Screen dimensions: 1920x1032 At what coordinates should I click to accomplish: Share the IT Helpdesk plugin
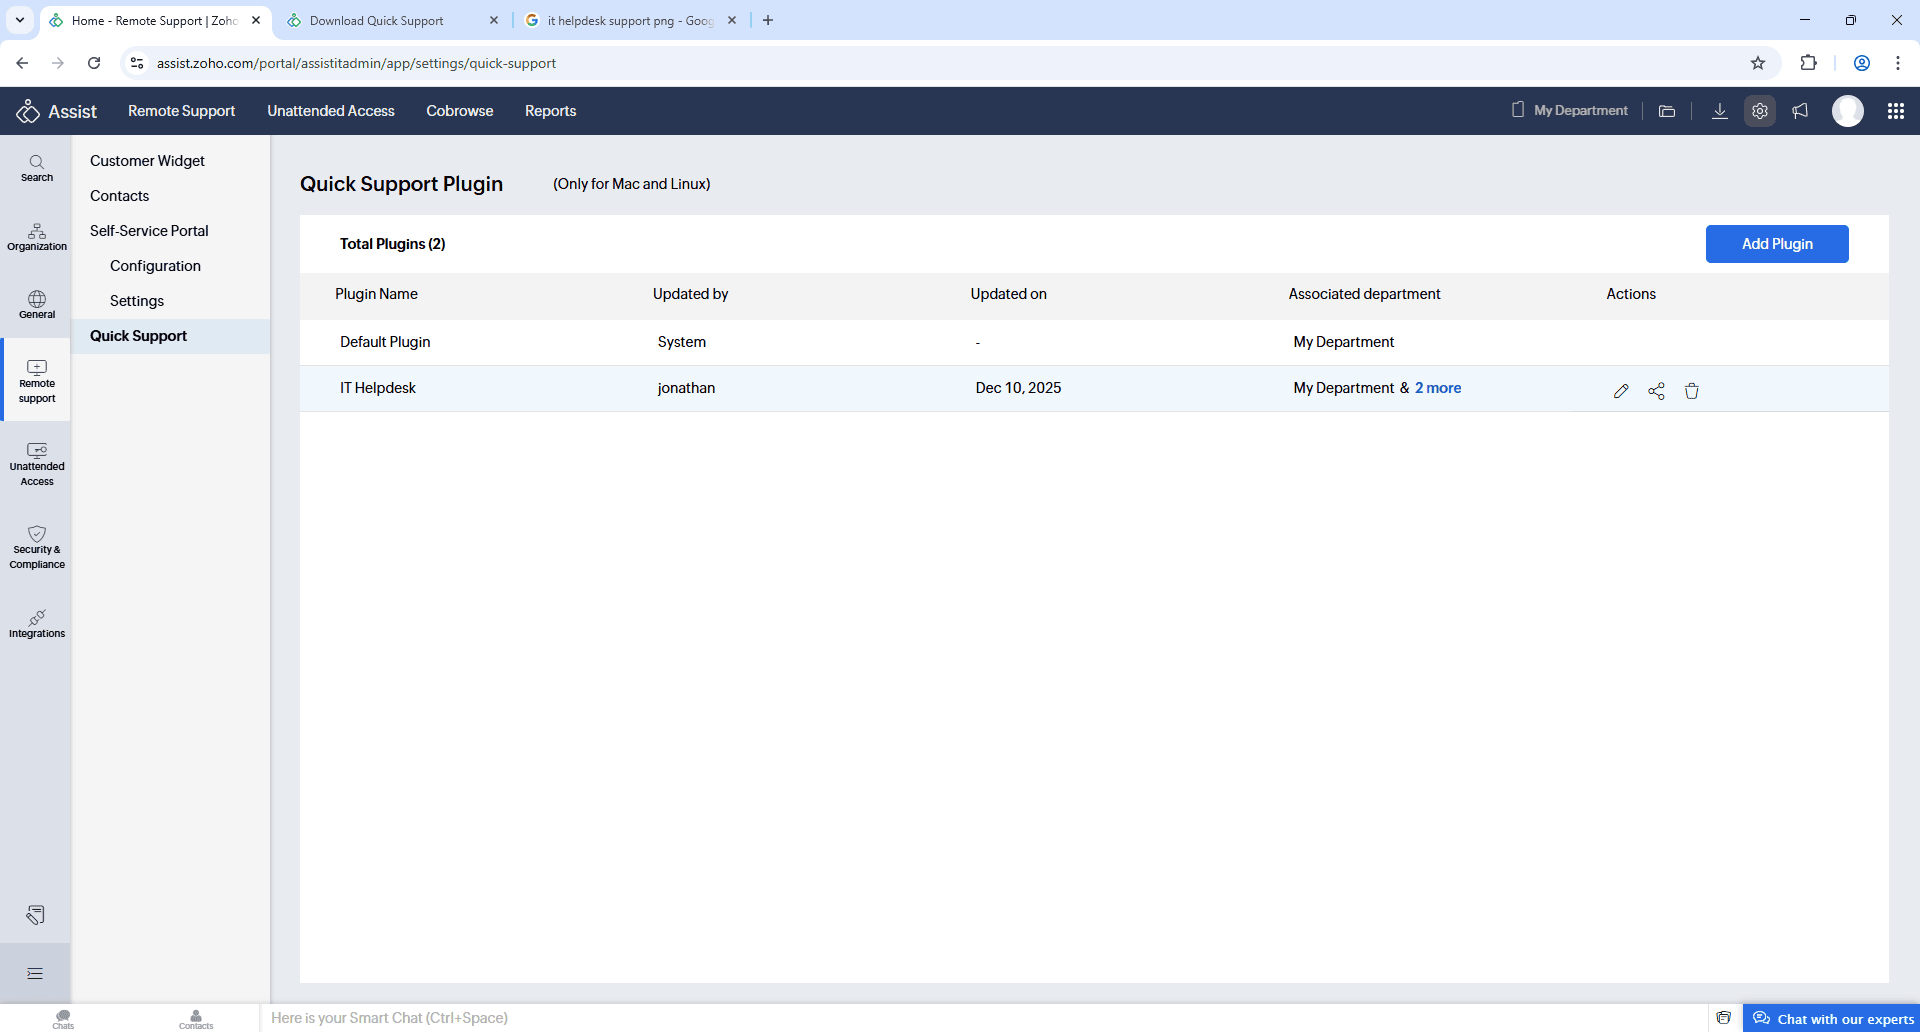(1656, 391)
